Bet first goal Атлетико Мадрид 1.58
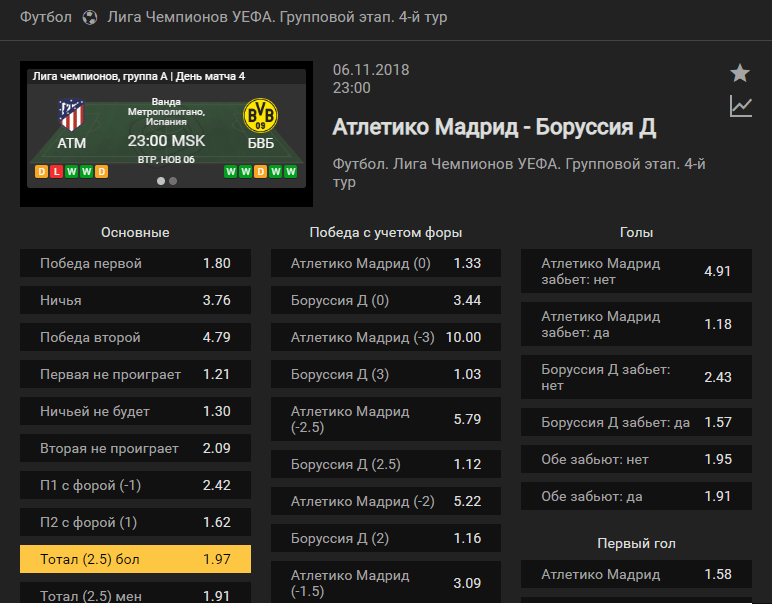 coord(637,574)
